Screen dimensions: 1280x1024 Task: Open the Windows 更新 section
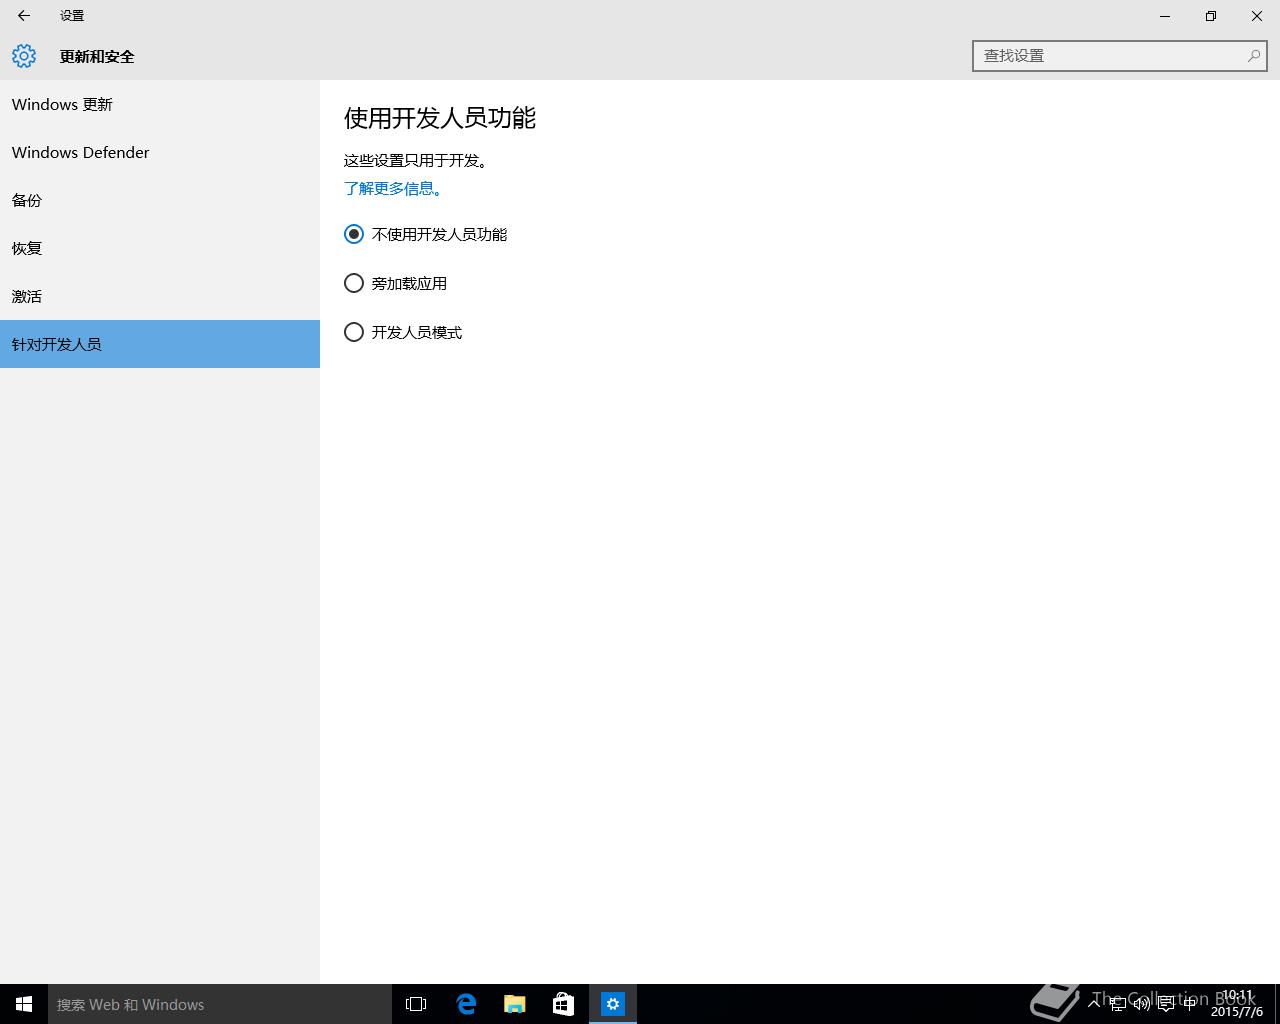tap(160, 104)
